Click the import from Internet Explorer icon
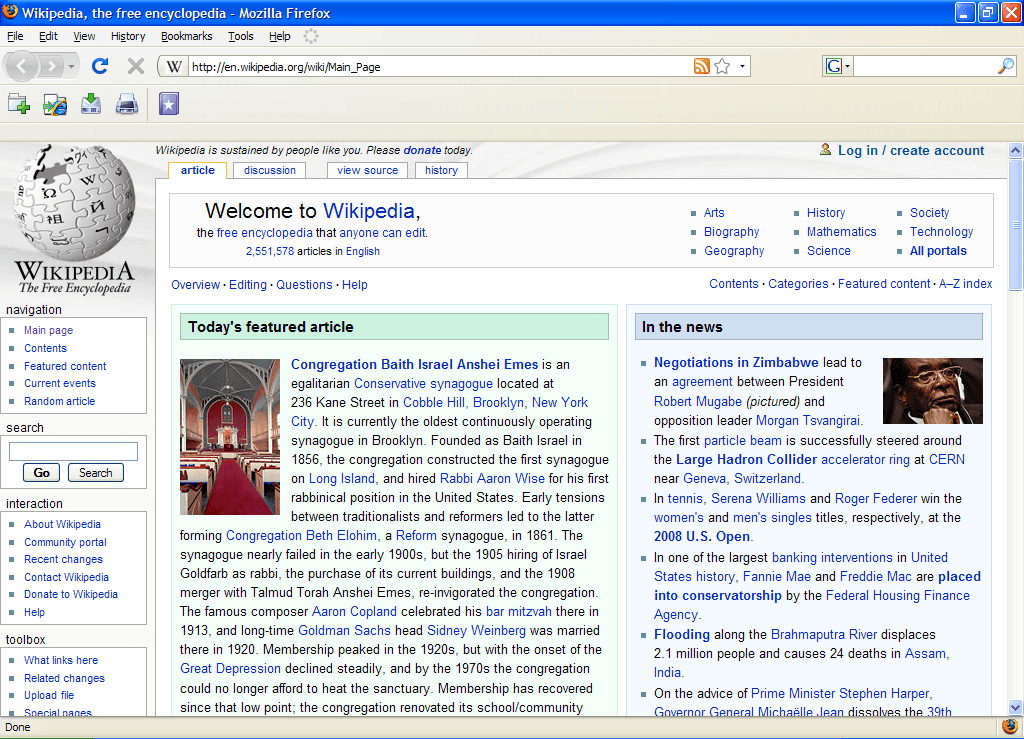This screenshot has width=1024, height=739. [55, 104]
